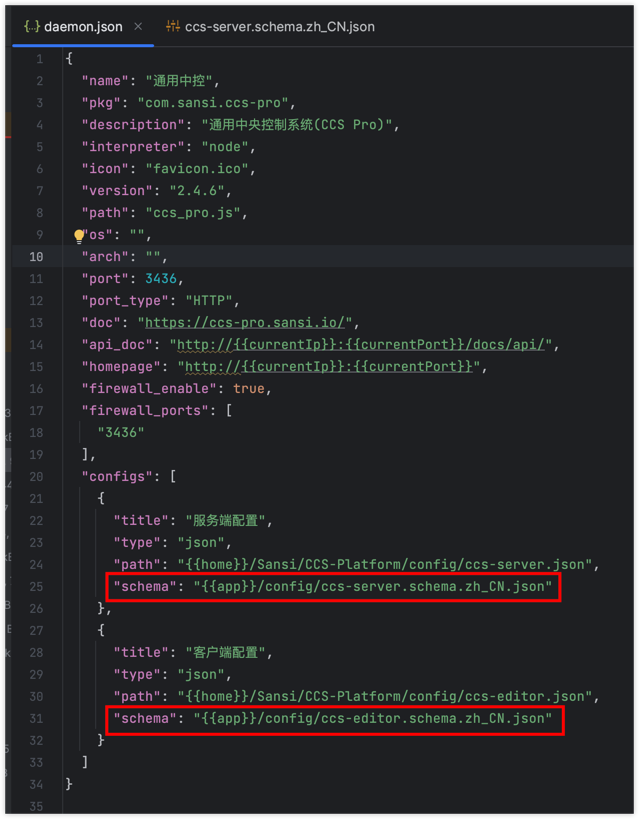Click the "HTTP" port_type value
The image size is (639, 819).
209,301
